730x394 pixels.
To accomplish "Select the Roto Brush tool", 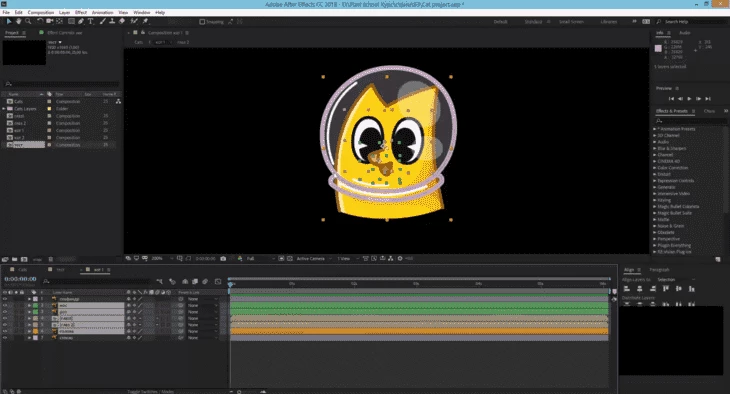I will 134,21.
